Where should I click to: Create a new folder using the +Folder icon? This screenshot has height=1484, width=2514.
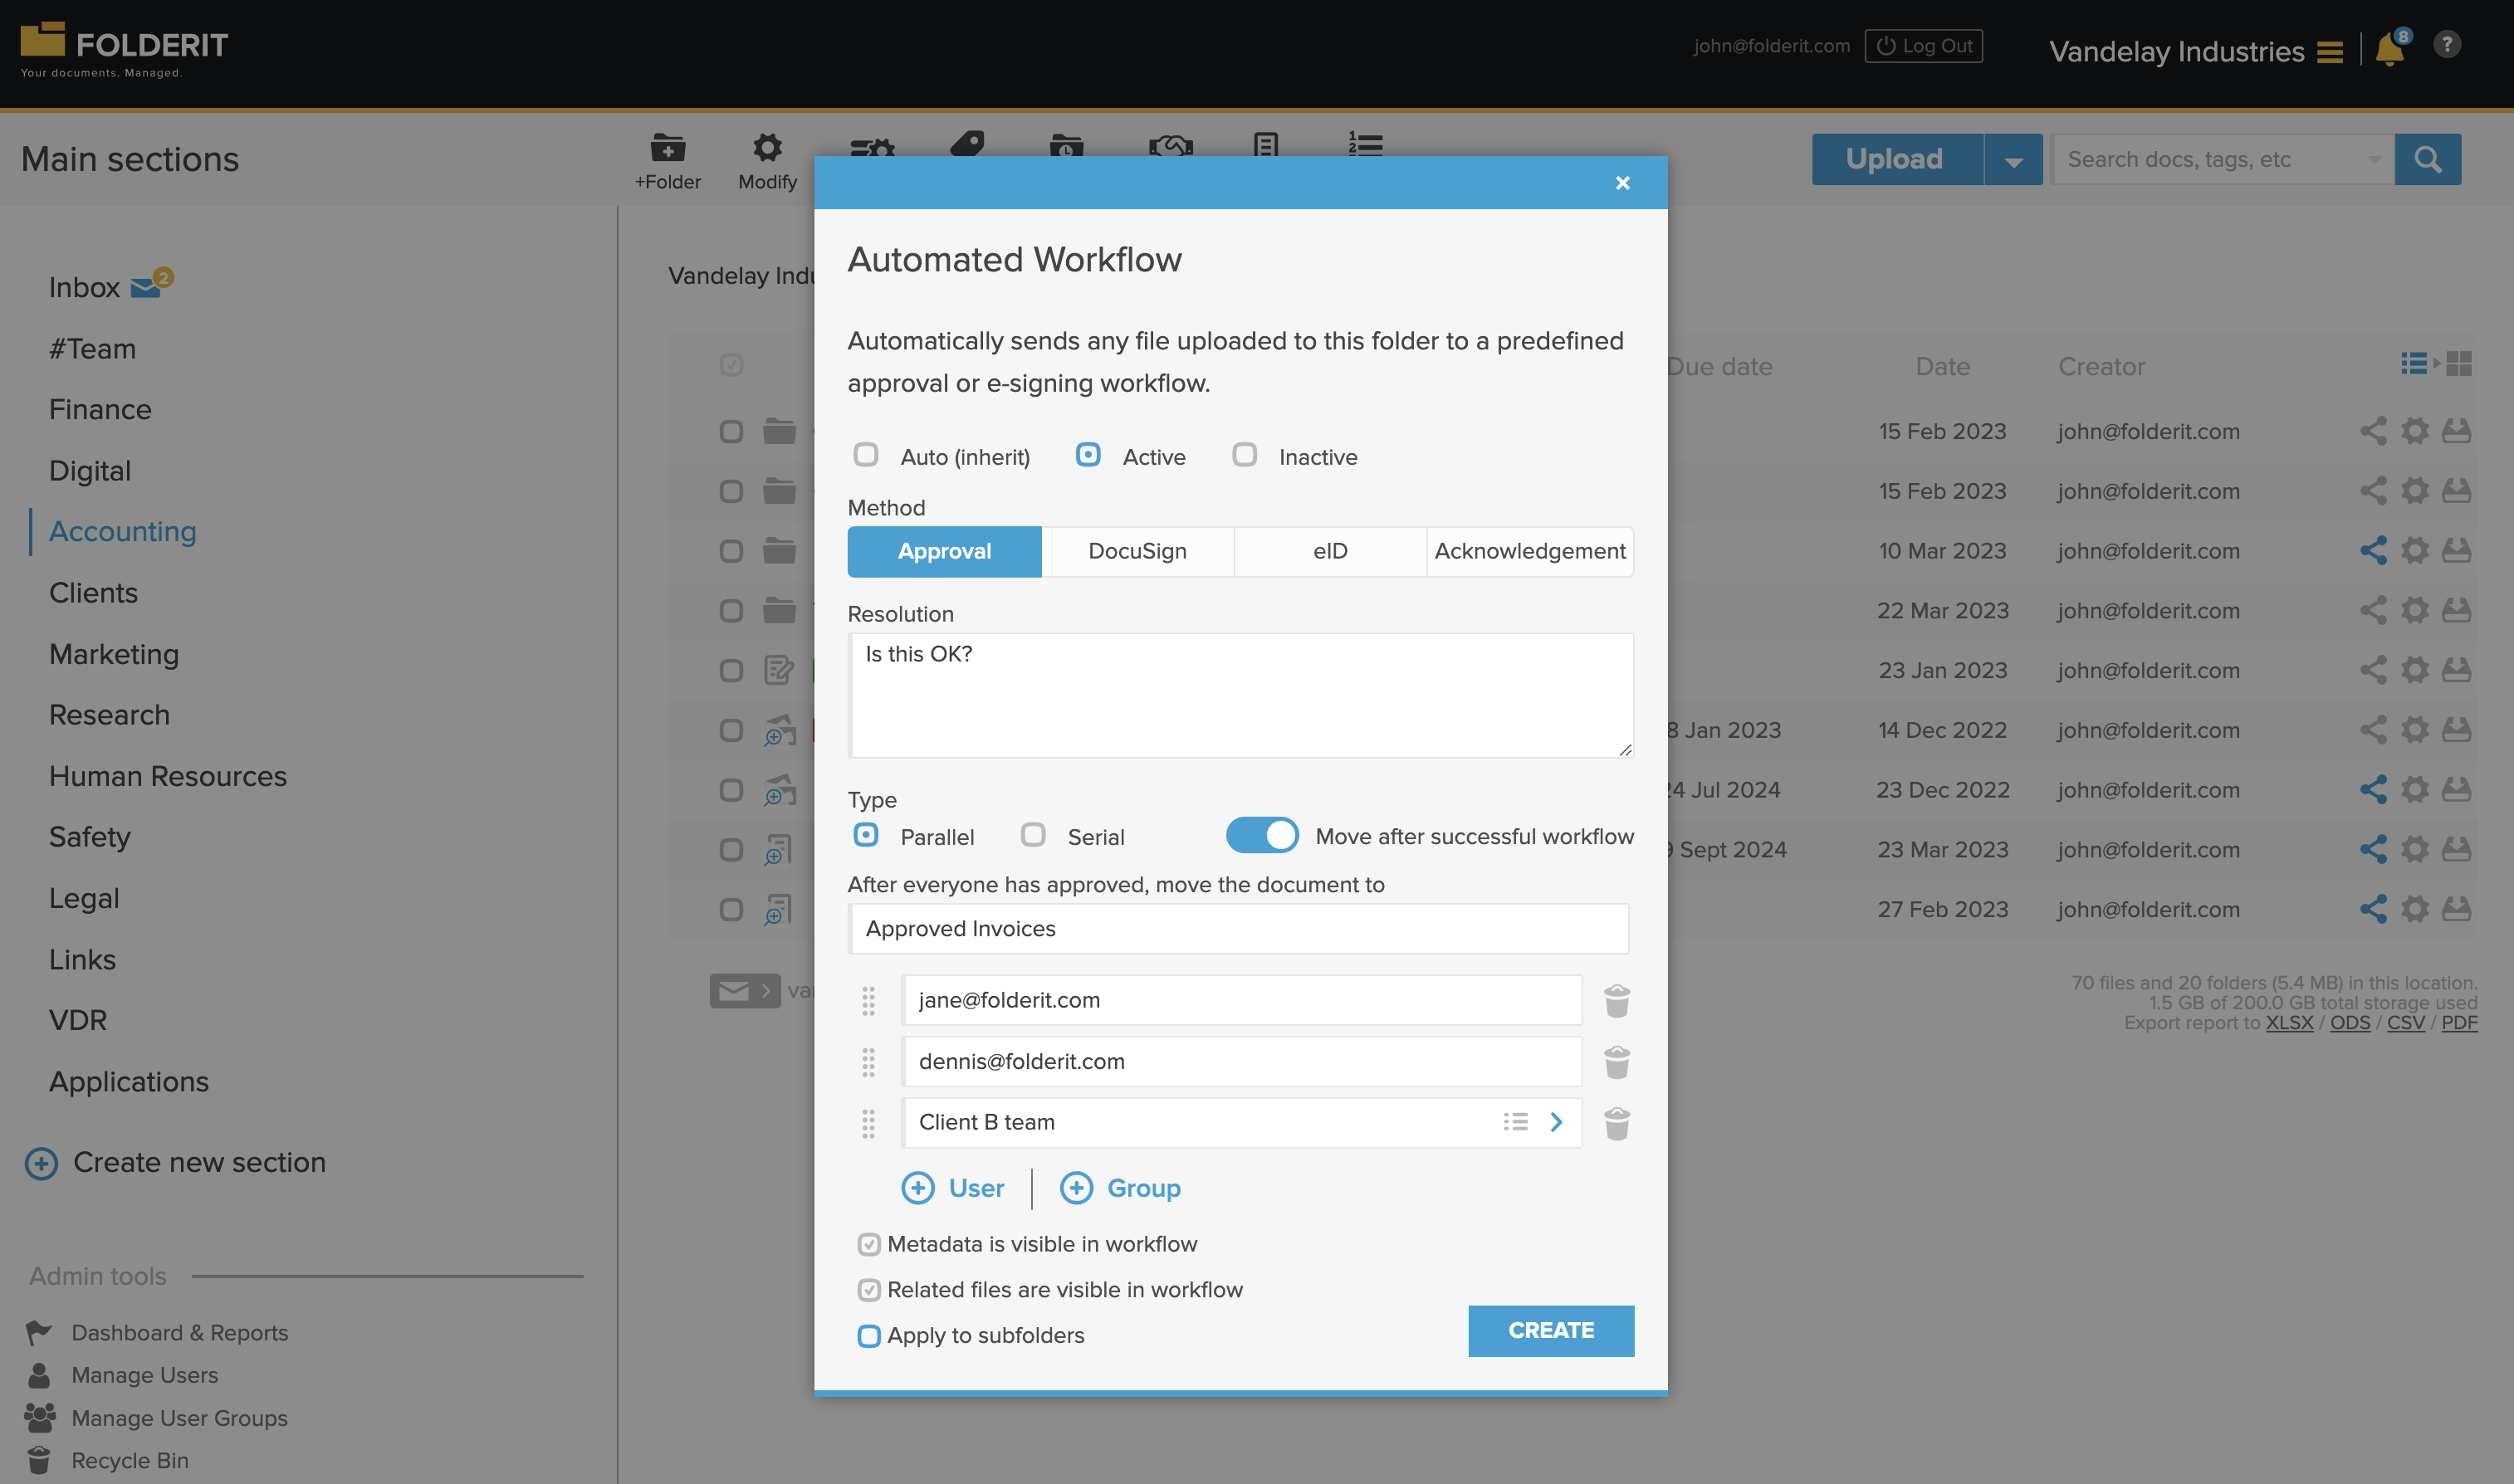click(668, 150)
